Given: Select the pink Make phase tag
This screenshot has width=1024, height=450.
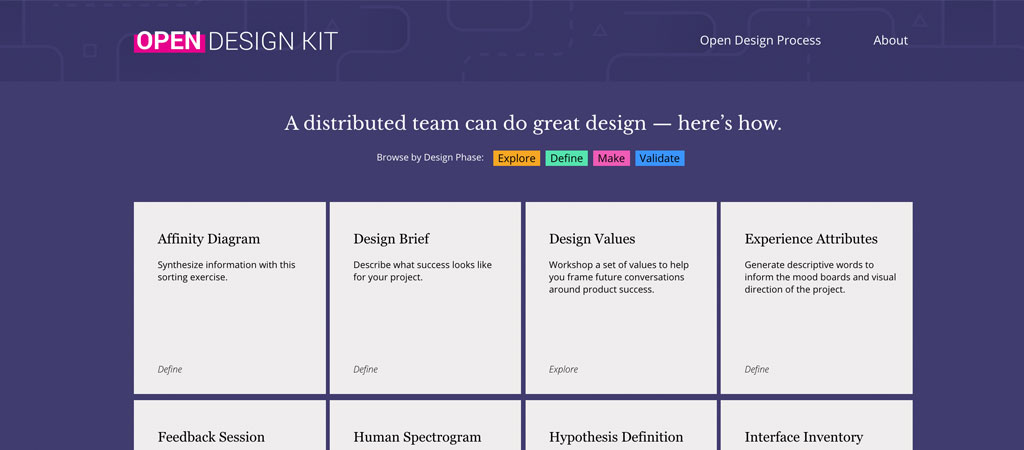Looking at the screenshot, I should (x=611, y=158).
